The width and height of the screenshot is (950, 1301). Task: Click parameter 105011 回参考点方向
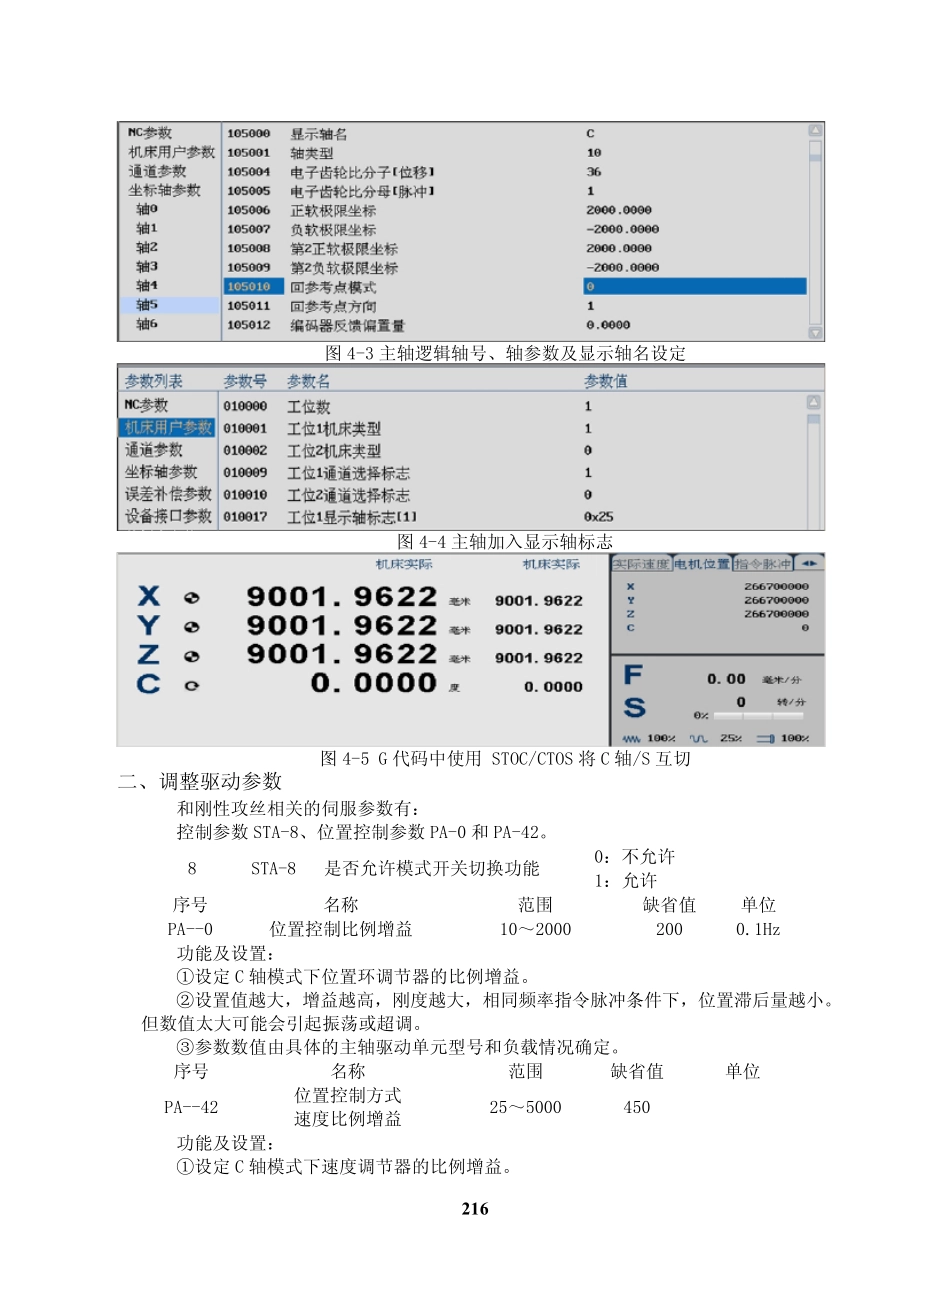click(515, 306)
